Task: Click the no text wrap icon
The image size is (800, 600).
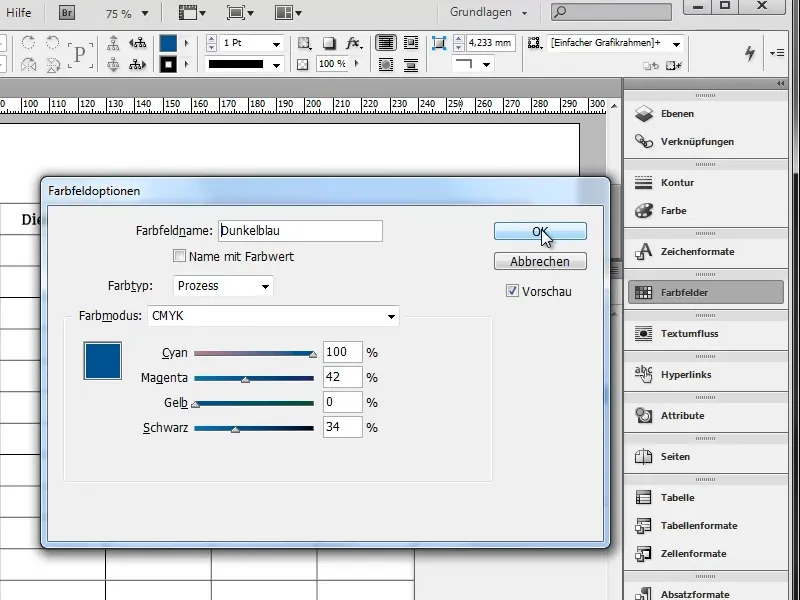Action: click(x=386, y=43)
